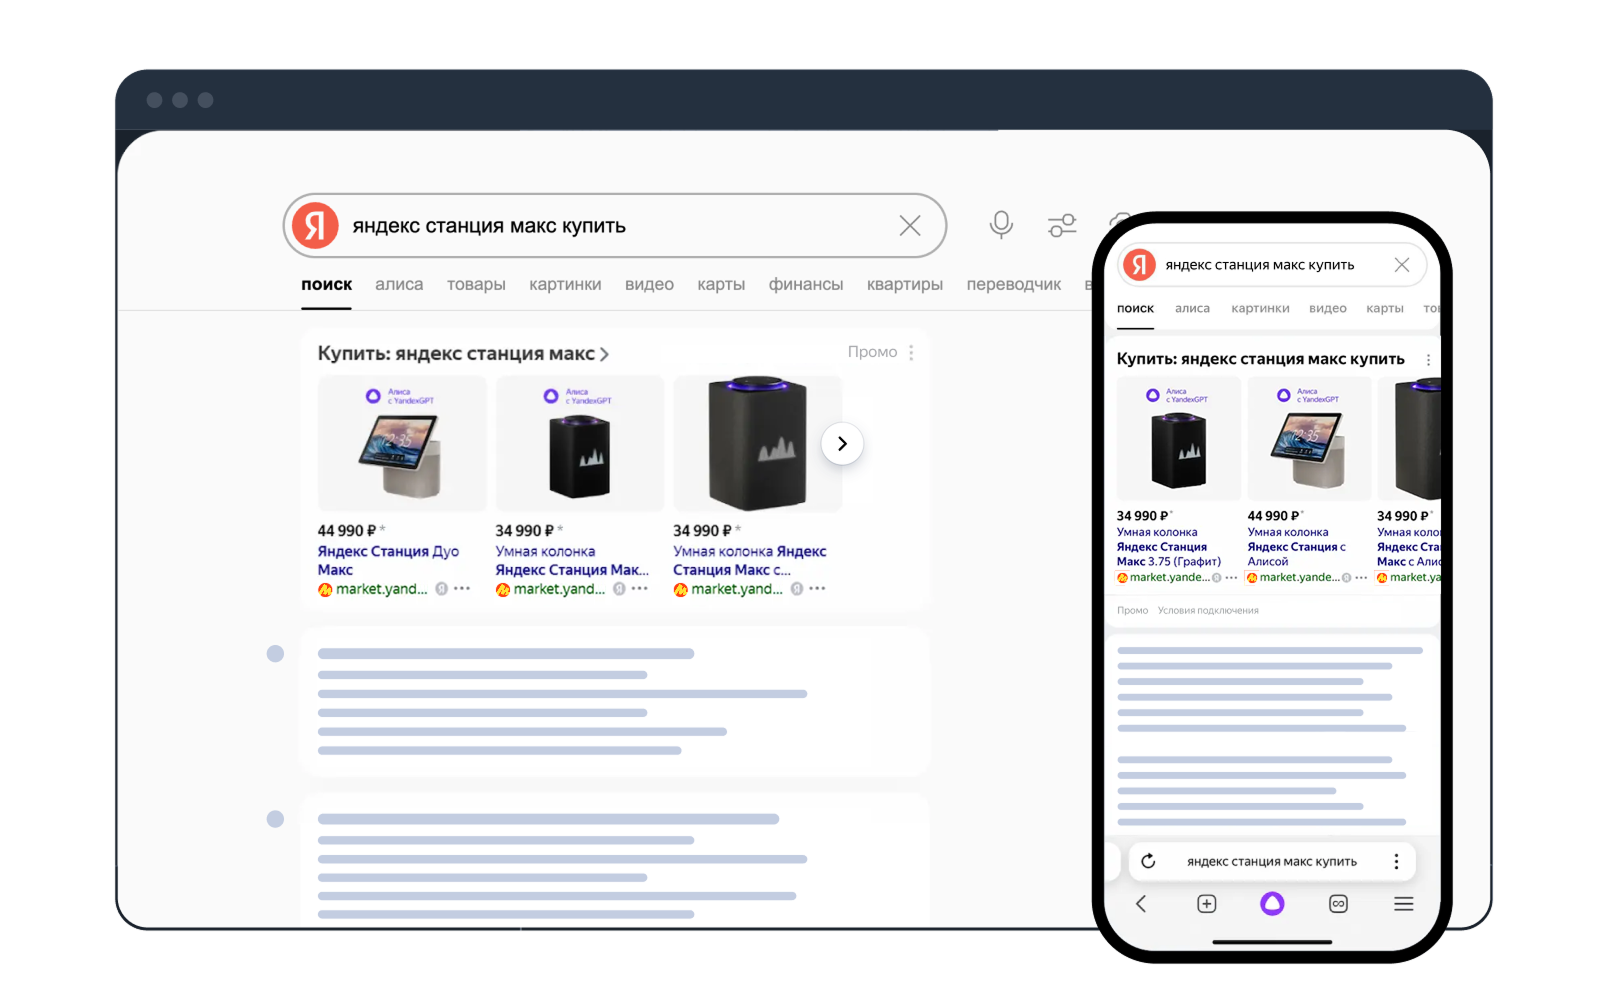Switch to the товары tab
Screen dimensions: 1608x1000
(x=476, y=285)
